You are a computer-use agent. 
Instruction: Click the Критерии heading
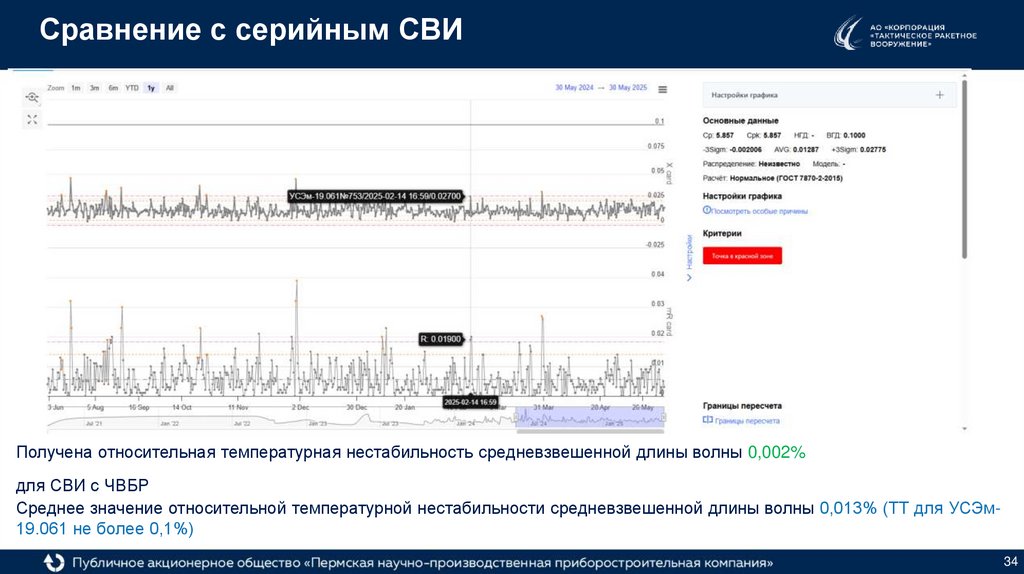point(722,233)
